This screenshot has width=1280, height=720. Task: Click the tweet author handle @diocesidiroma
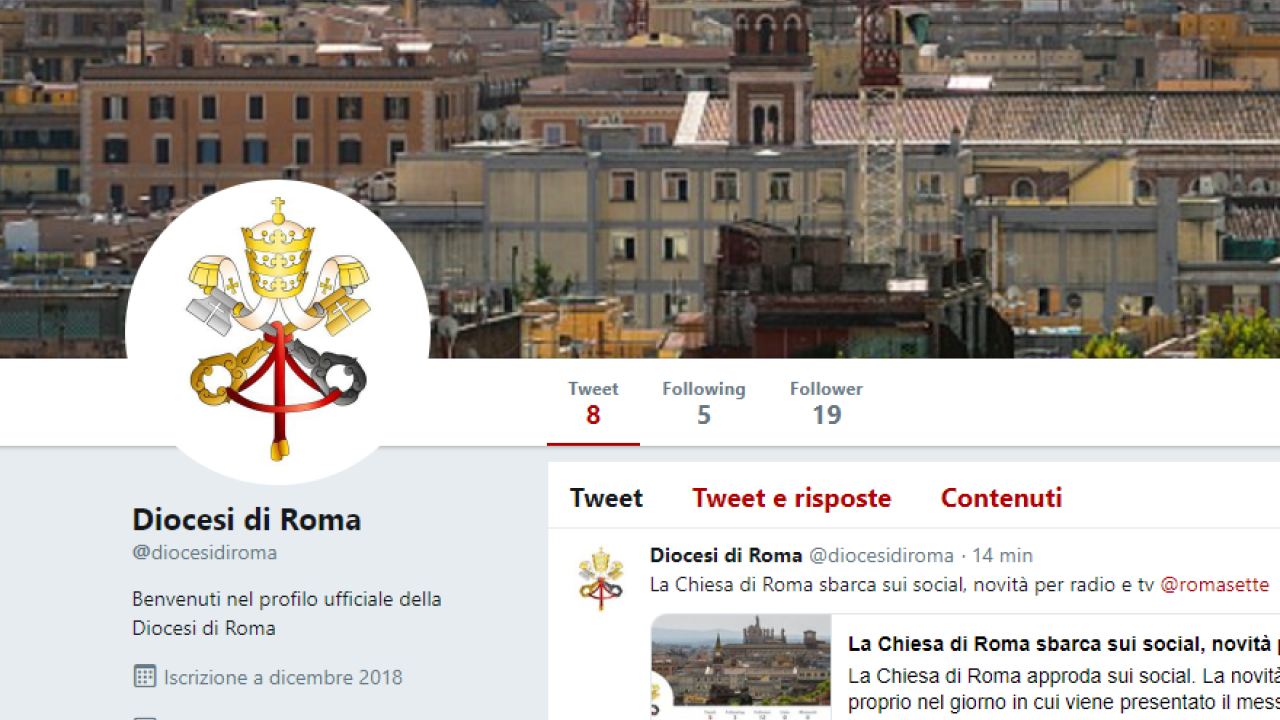[x=881, y=555]
